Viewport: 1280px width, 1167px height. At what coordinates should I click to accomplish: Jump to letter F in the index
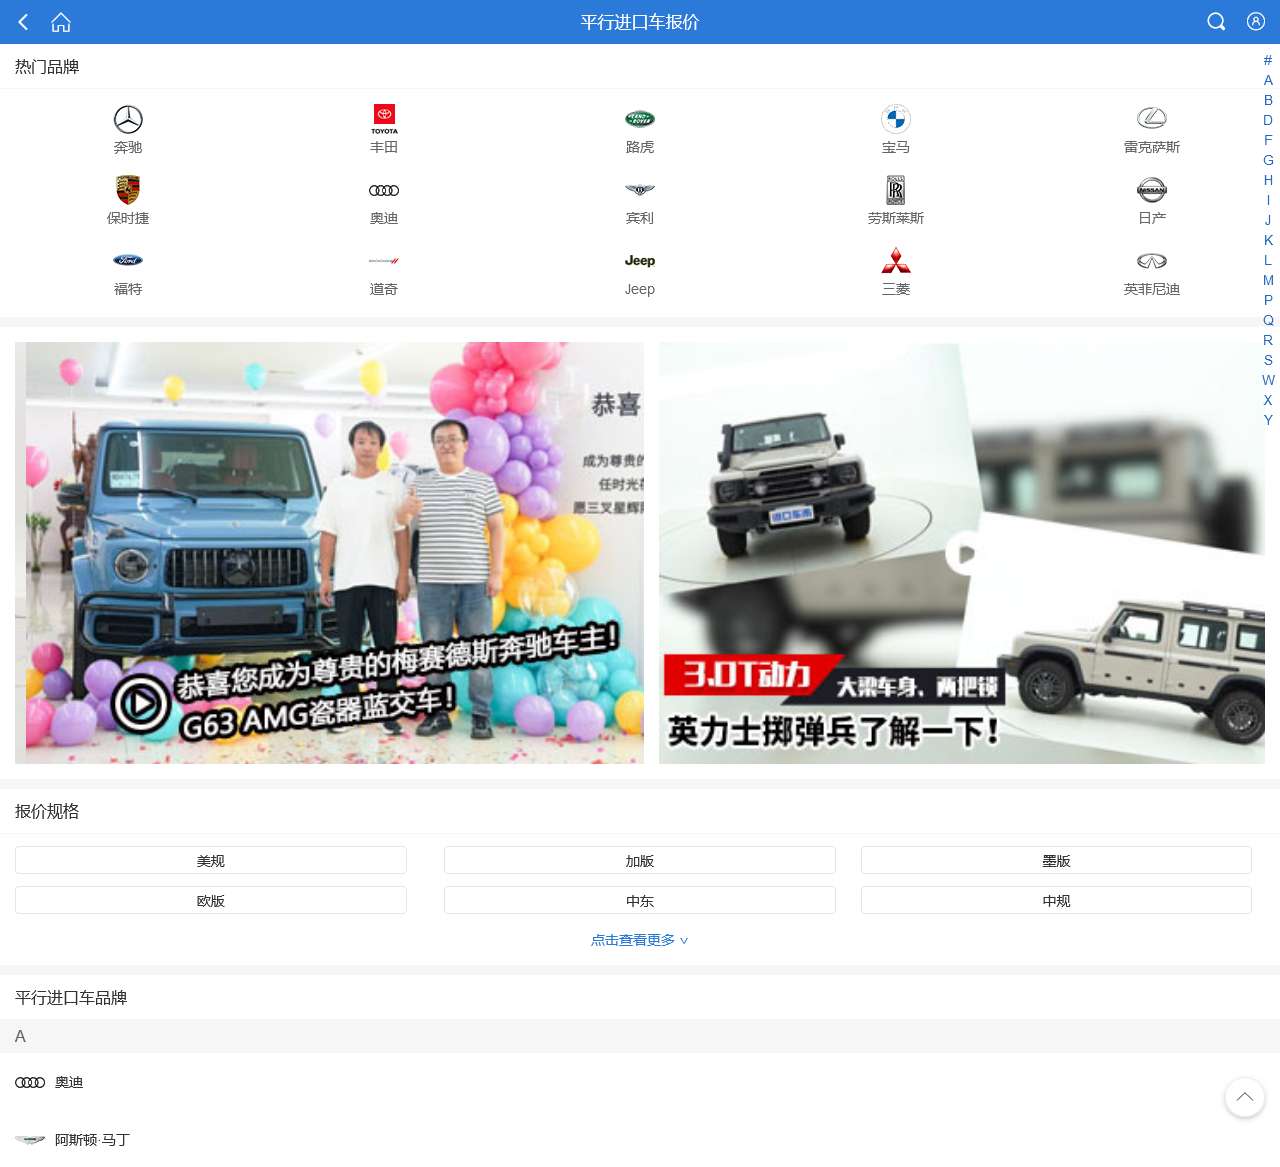pos(1268,140)
